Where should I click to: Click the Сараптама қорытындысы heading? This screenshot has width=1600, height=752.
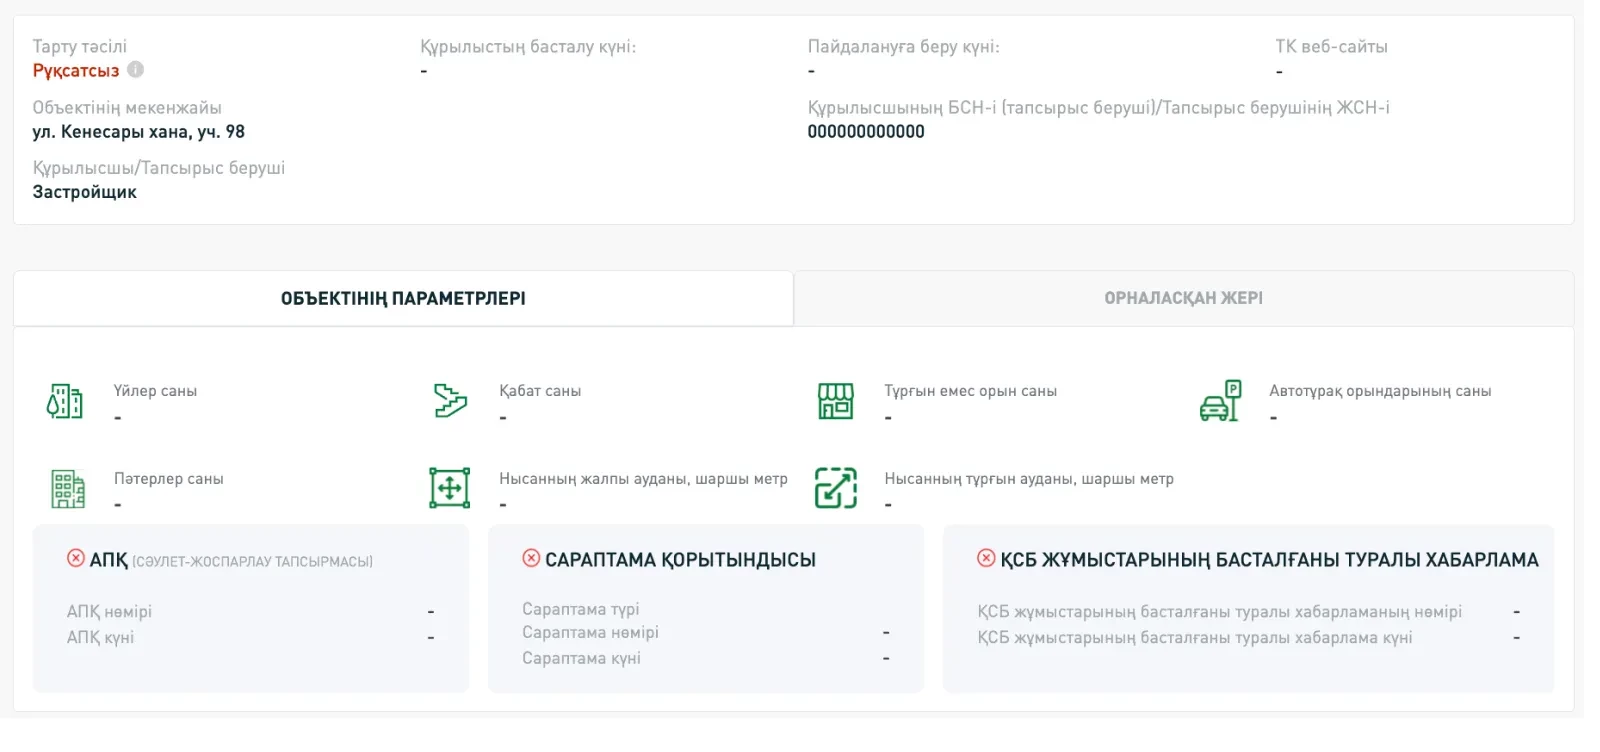680,560
